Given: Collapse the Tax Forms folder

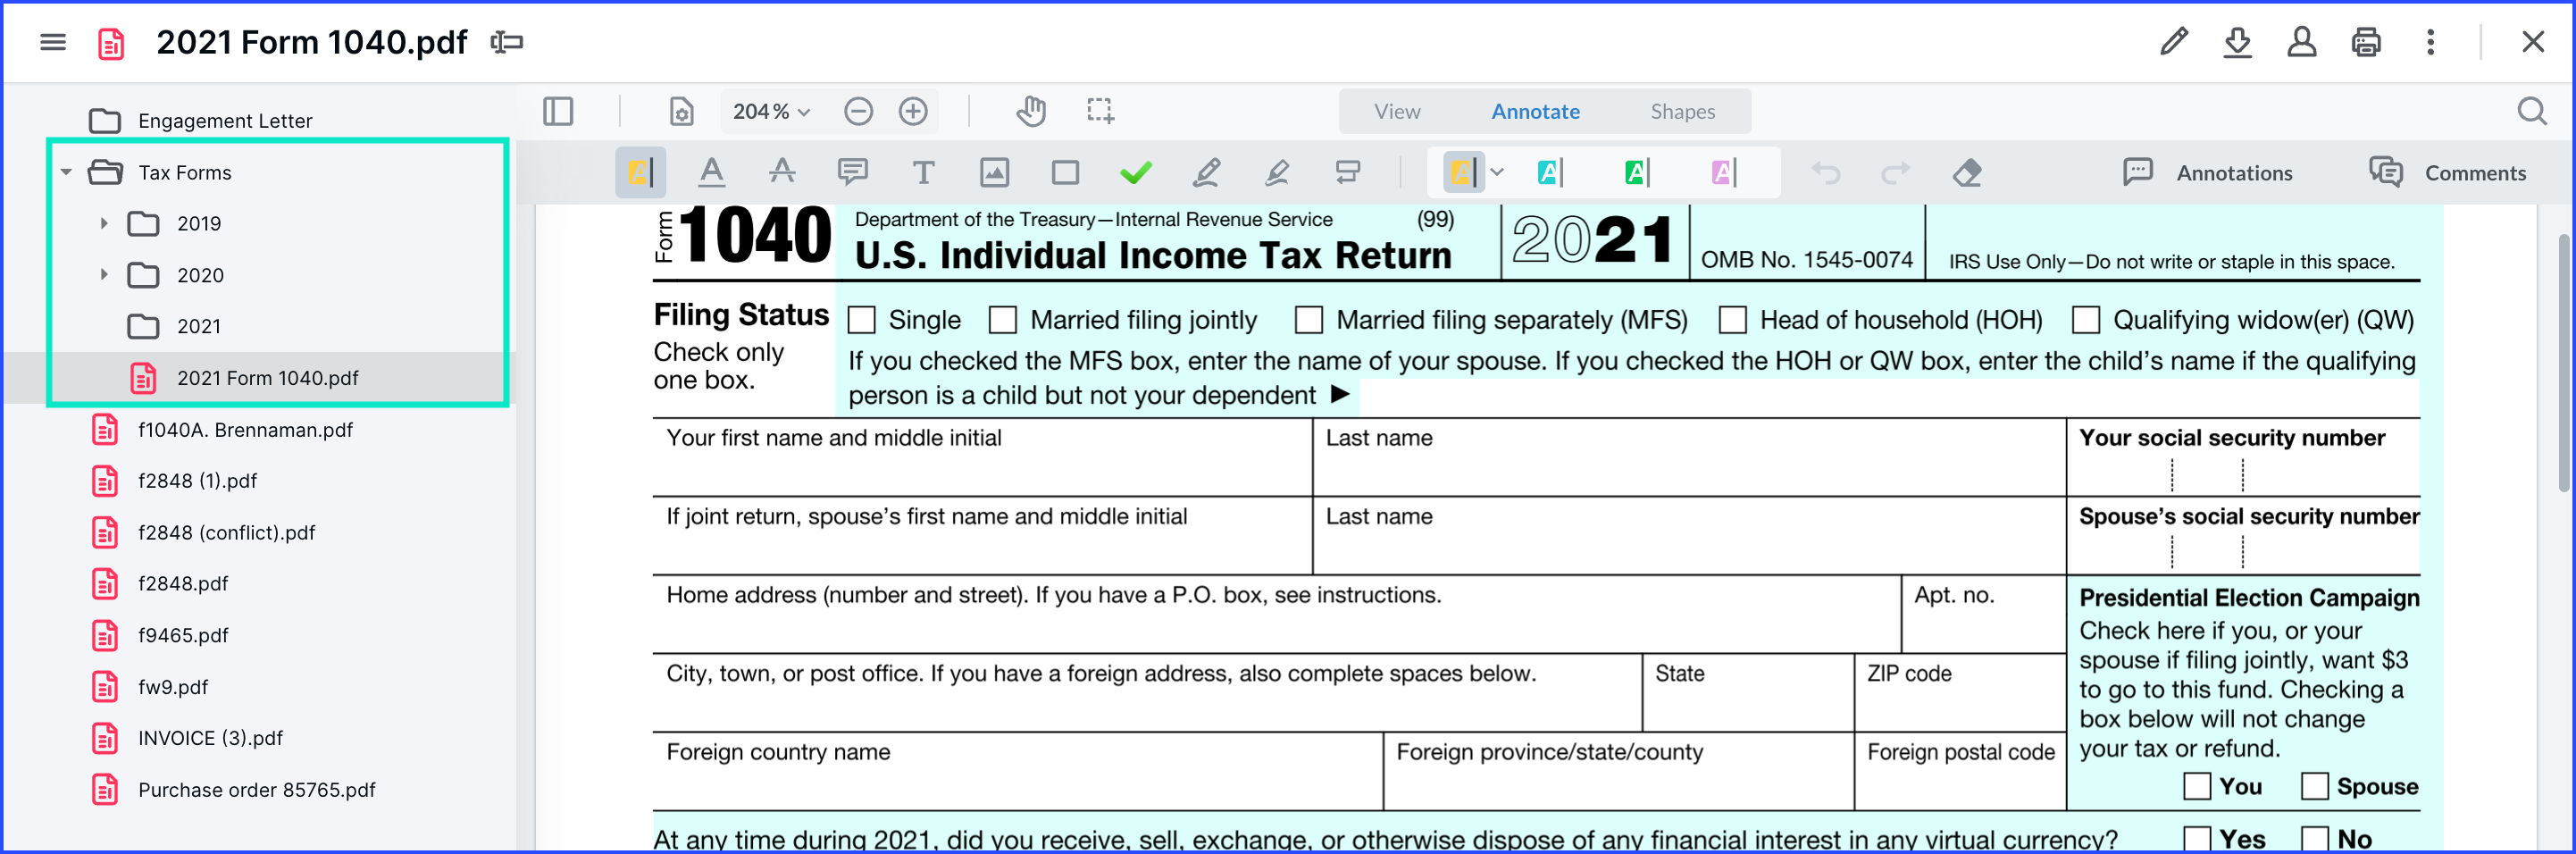Looking at the screenshot, I should pos(66,172).
